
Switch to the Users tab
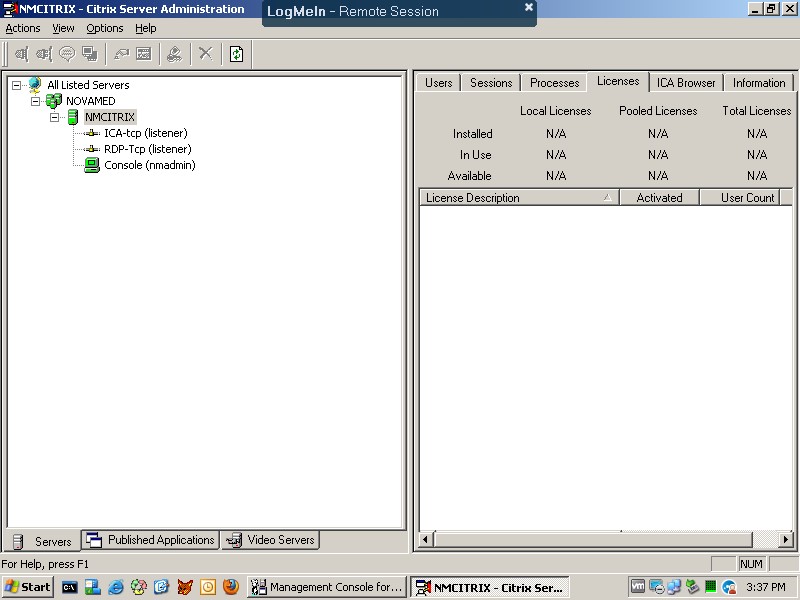[x=439, y=83]
